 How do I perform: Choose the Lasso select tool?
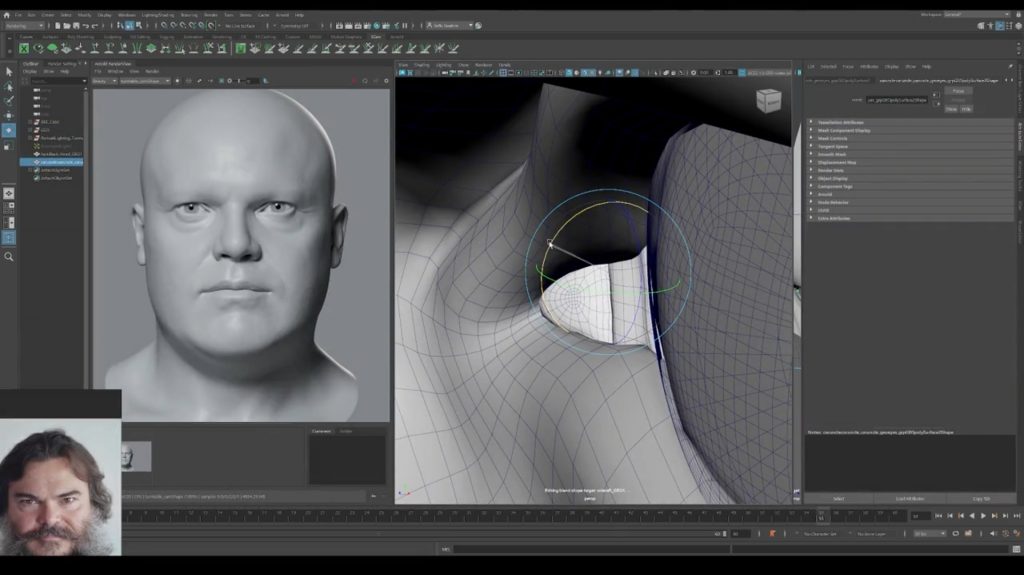tap(8, 86)
